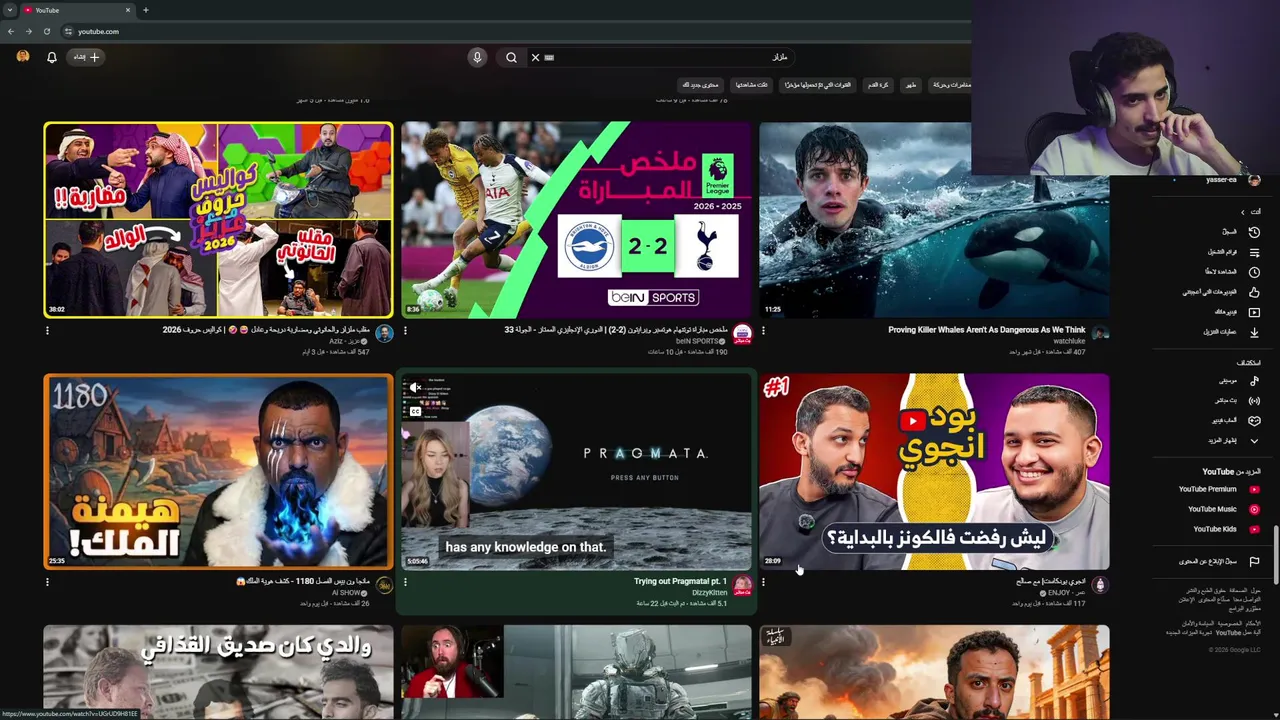Select the new-to-you (محتوى جديد لك) chip
This screenshot has width=1280, height=720.
coord(701,85)
